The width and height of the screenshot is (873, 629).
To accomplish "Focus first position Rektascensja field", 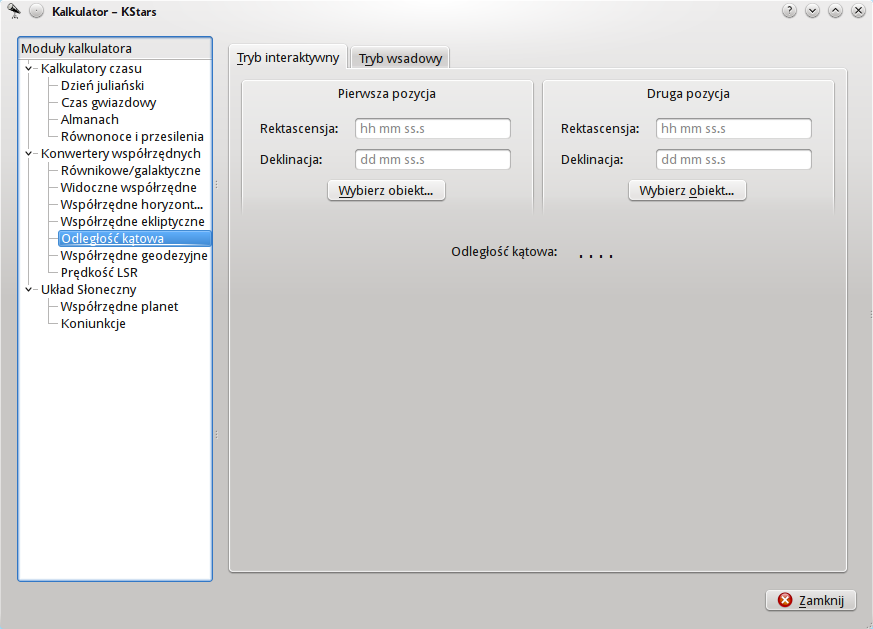I will tap(432, 129).
